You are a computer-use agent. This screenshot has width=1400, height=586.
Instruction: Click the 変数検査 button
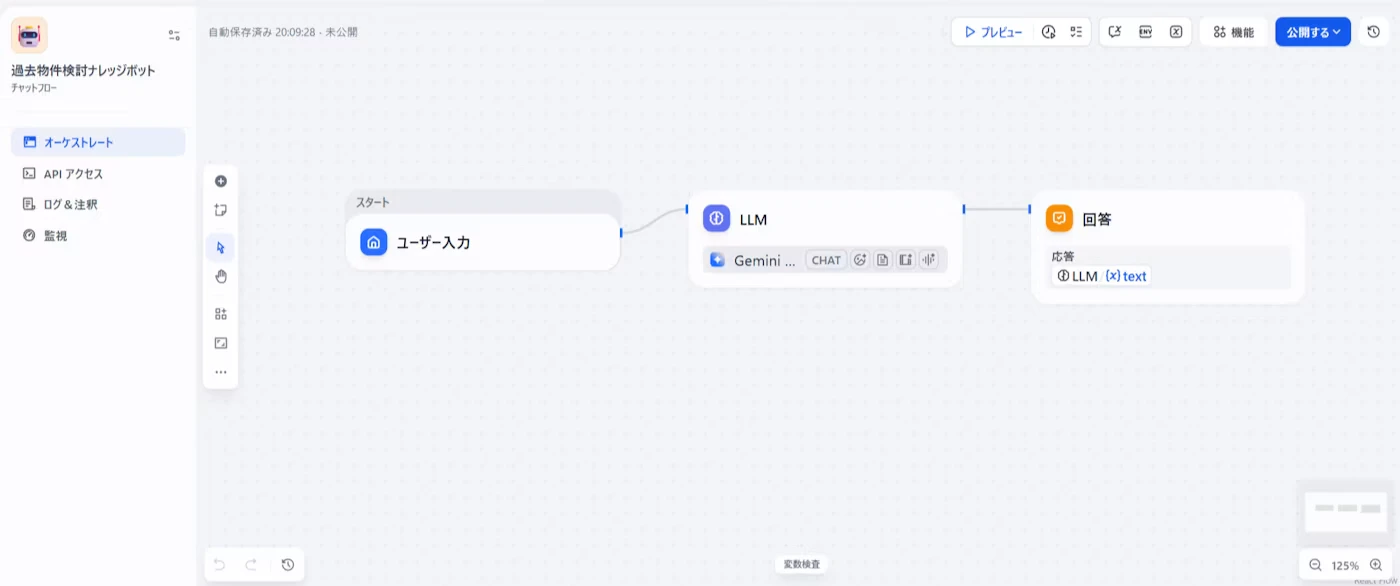pyautogui.click(x=801, y=565)
